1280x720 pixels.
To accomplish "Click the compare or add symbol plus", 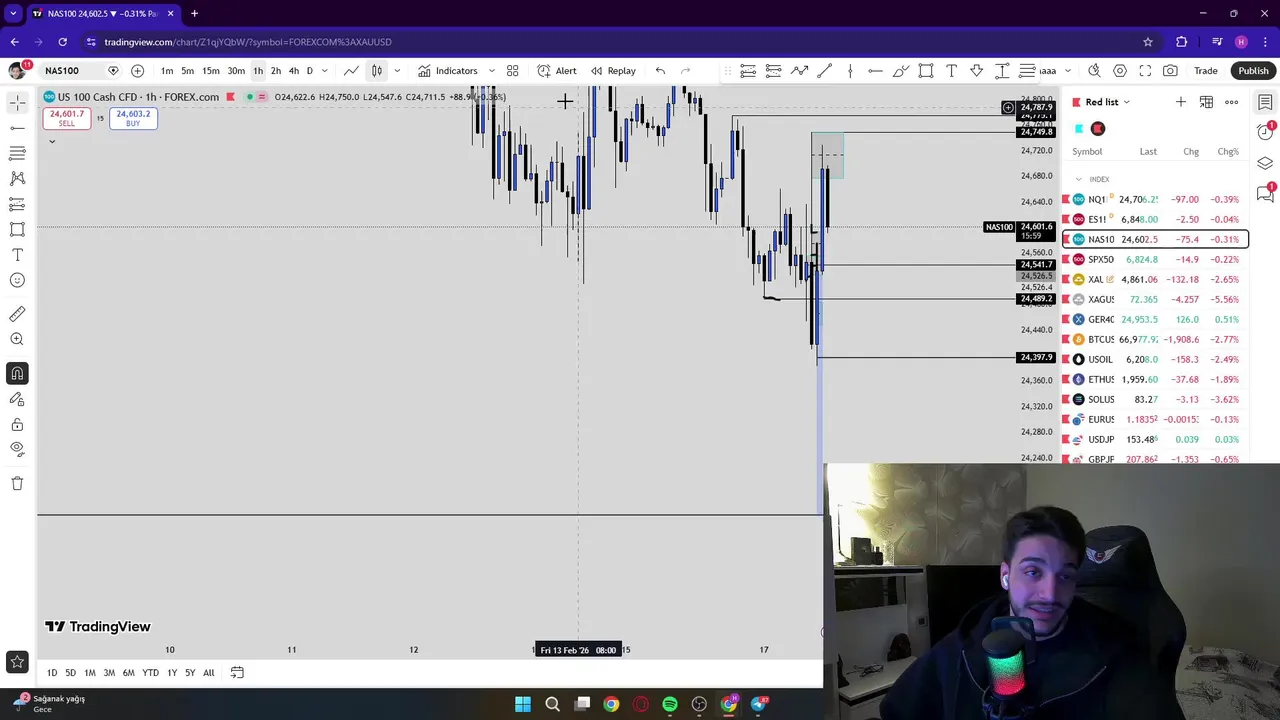I will click(x=137, y=71).
